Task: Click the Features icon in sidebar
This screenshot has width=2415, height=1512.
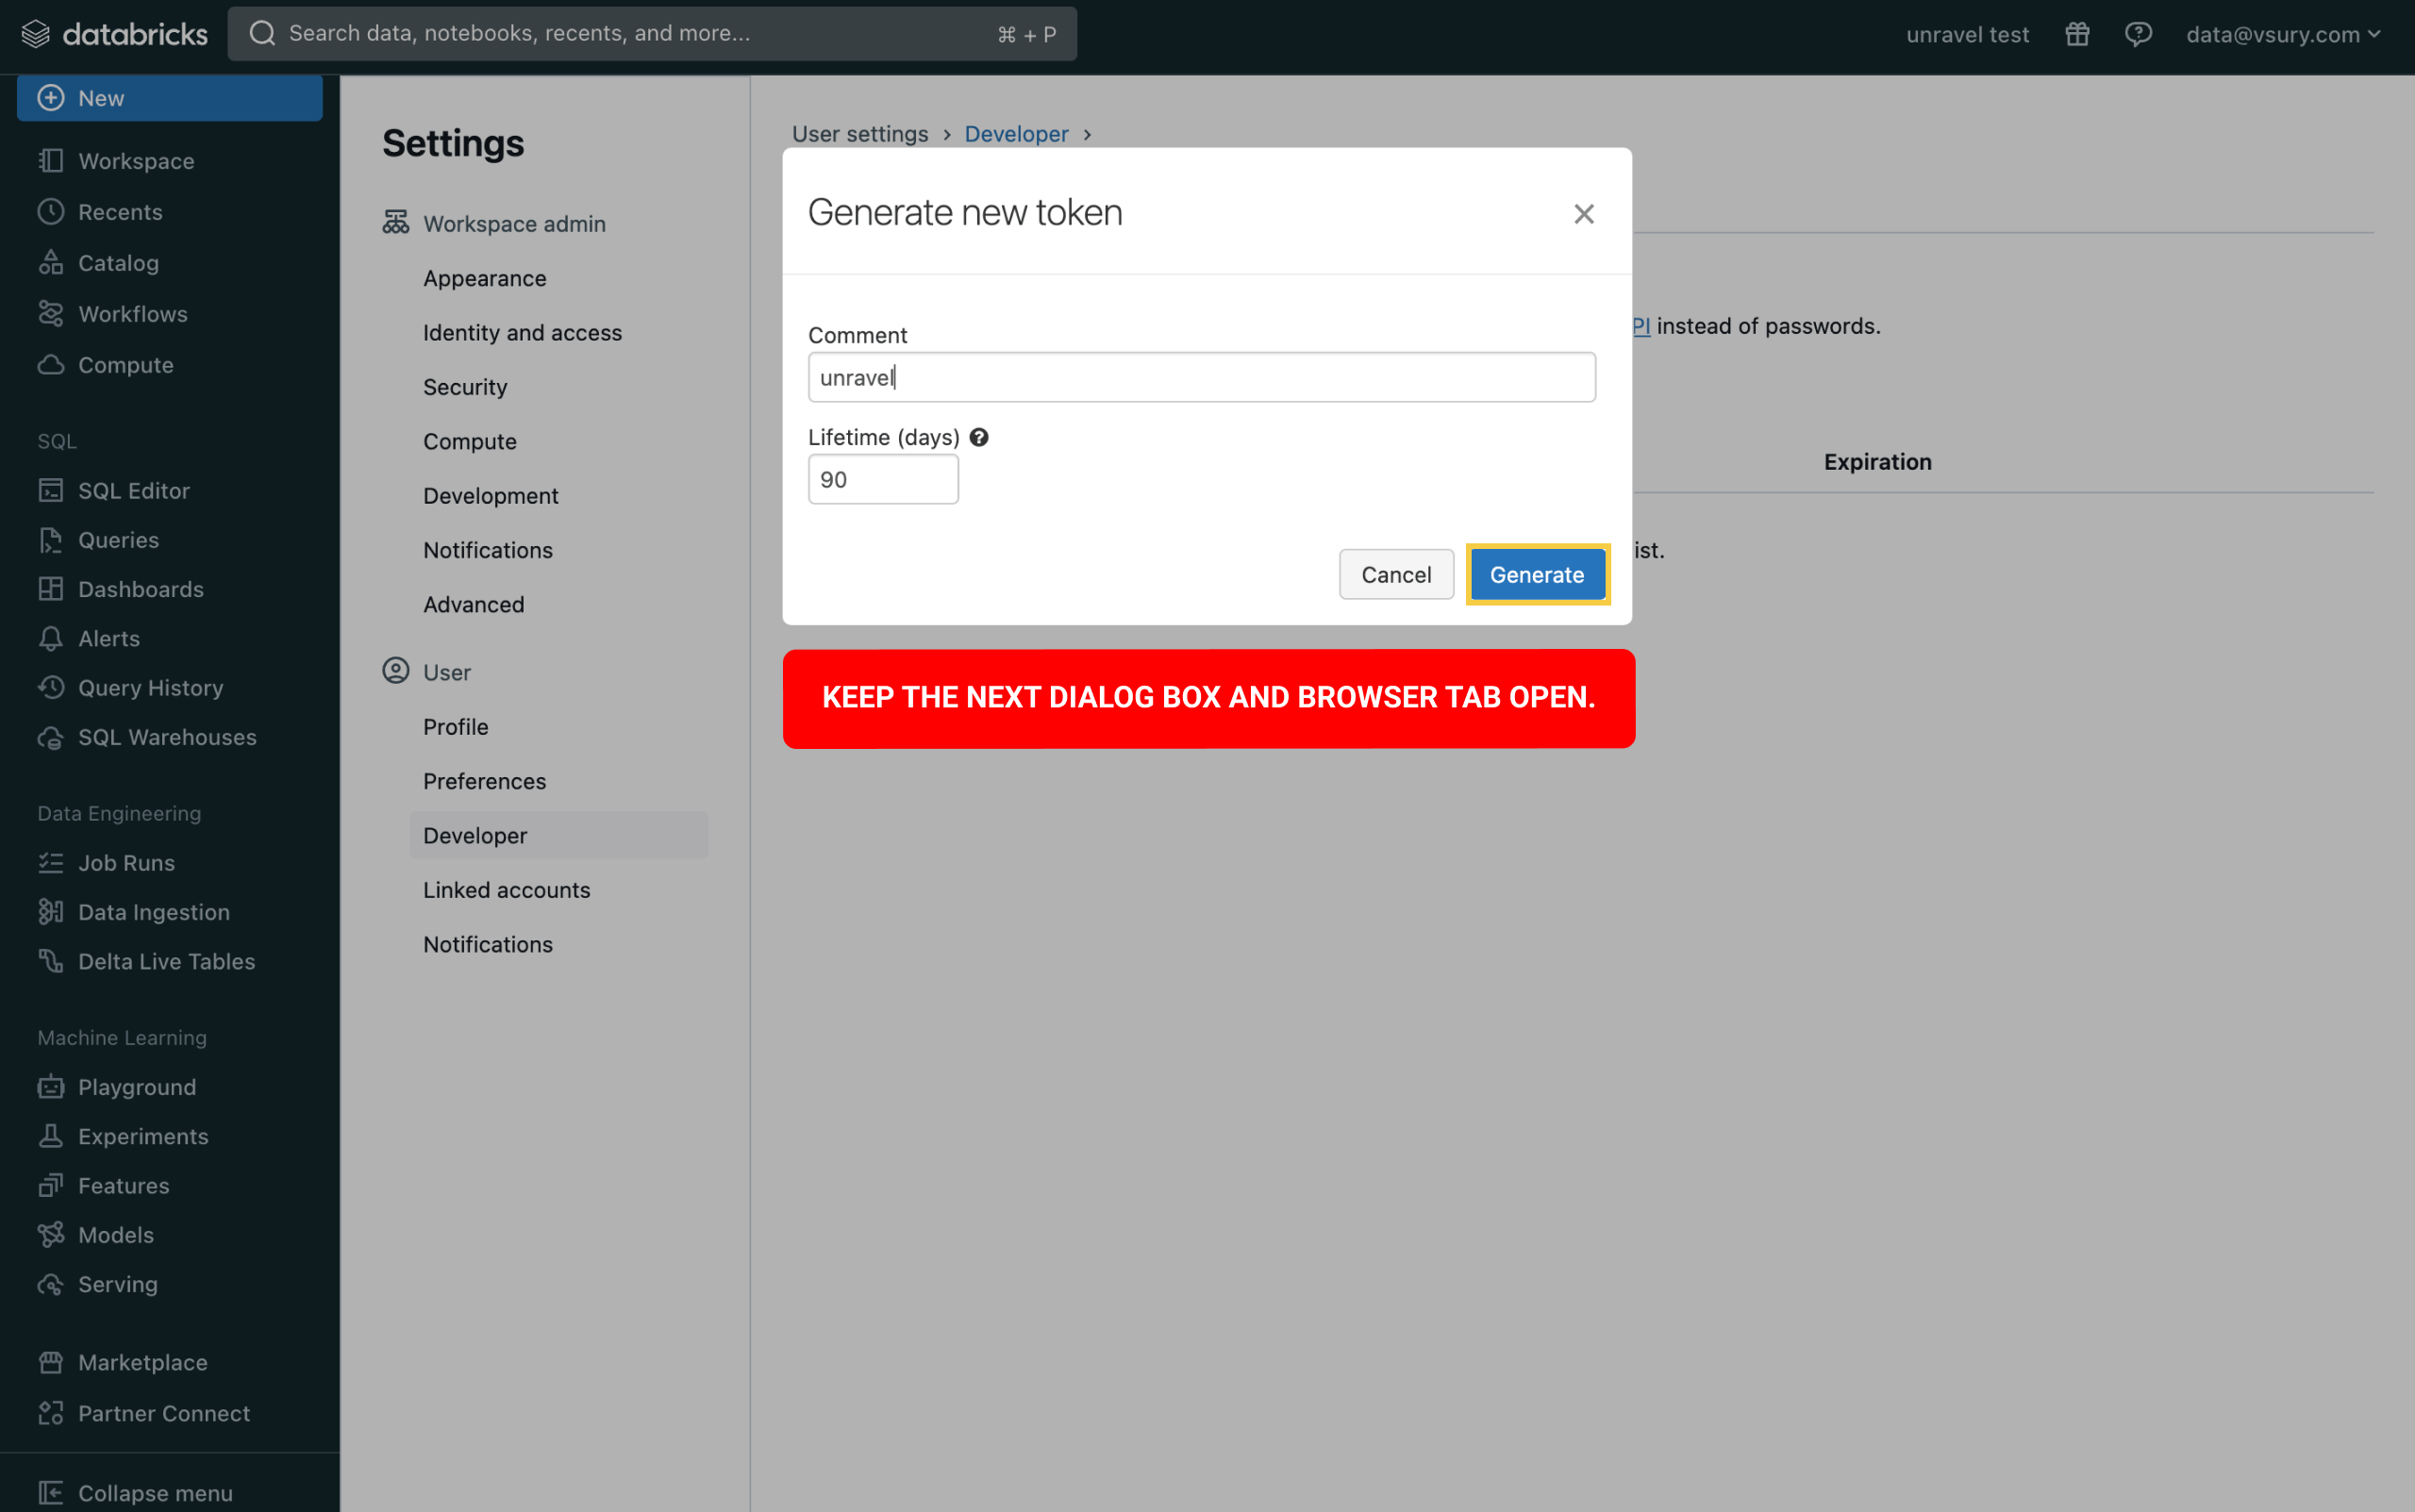Action: click(51, 1185)
